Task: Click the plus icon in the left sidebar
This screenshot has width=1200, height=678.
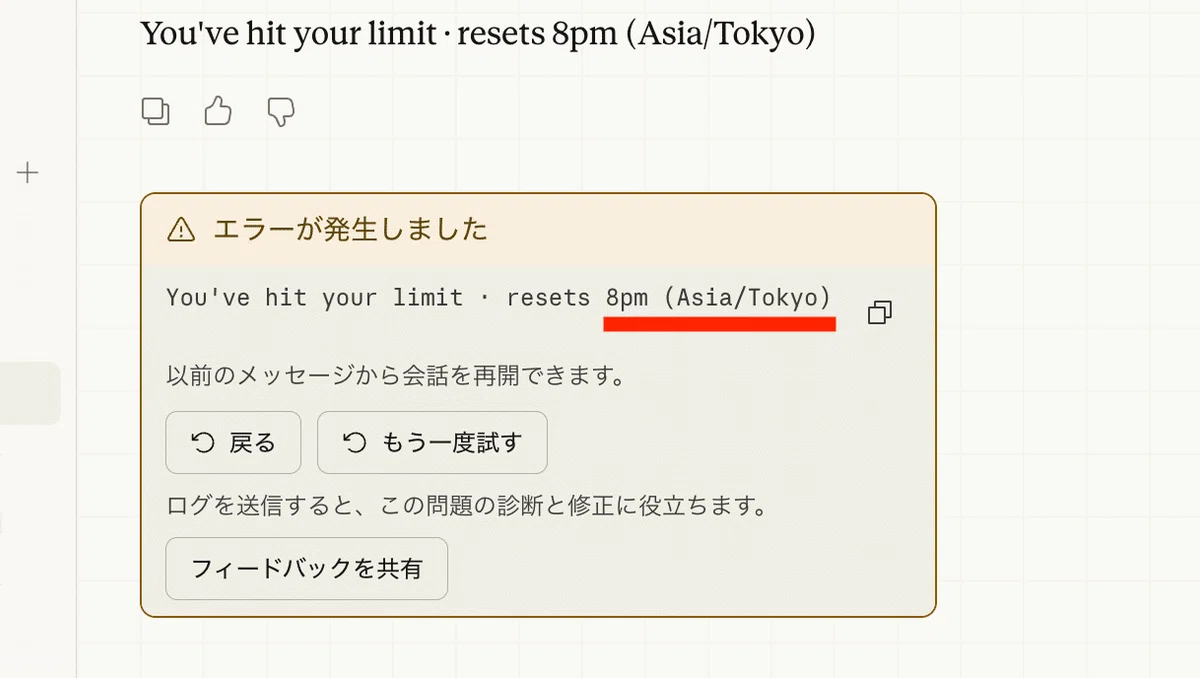Action: click(28, 173)
